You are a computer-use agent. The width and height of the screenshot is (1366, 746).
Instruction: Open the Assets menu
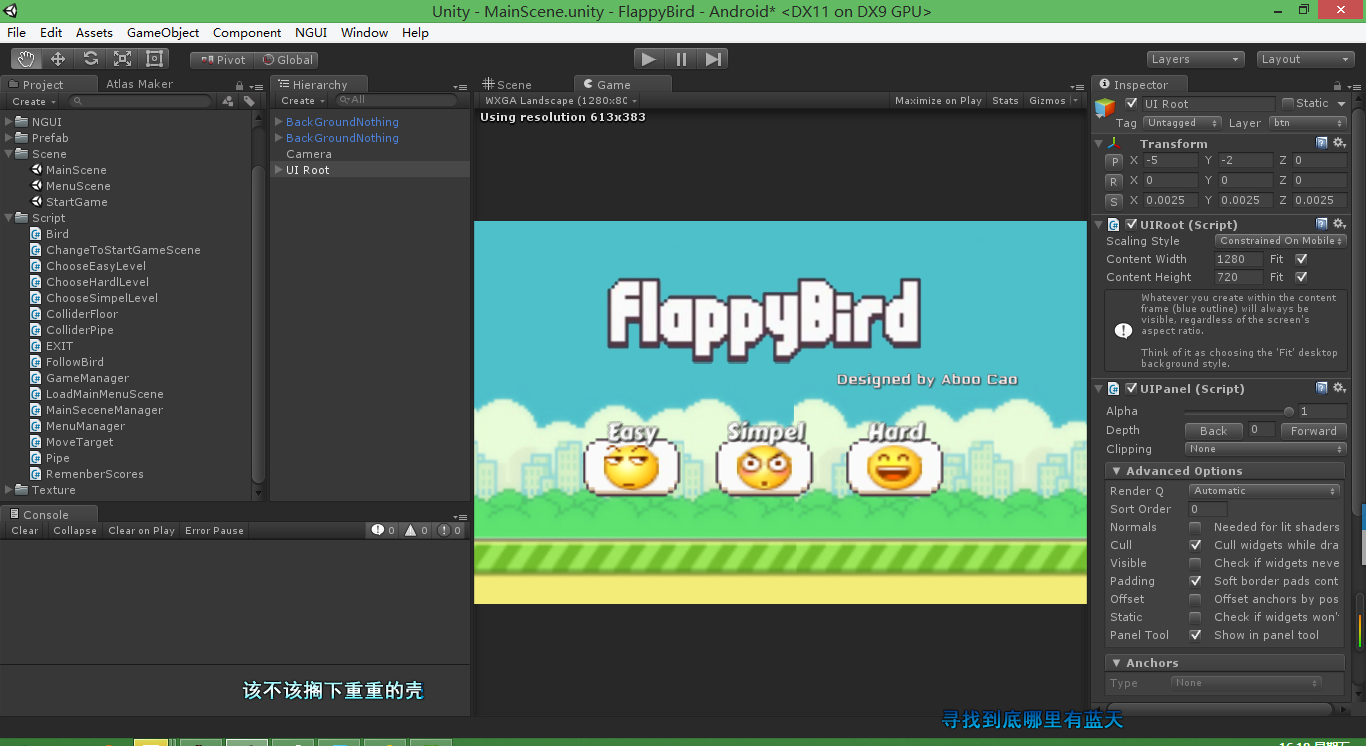pos(95,33)
